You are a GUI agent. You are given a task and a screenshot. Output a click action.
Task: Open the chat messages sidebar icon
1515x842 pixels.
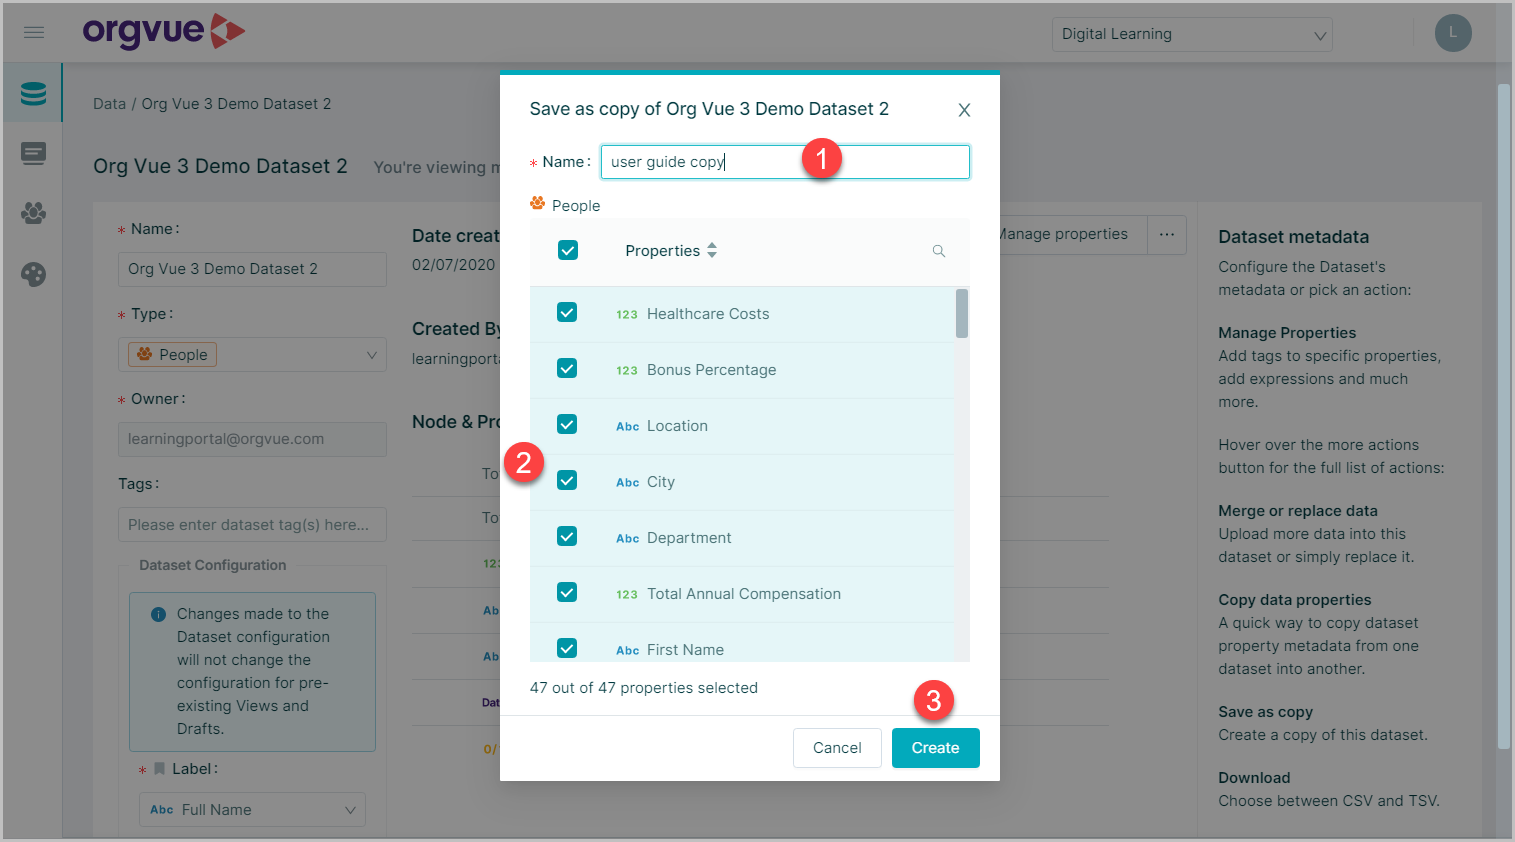pos(33,153)
